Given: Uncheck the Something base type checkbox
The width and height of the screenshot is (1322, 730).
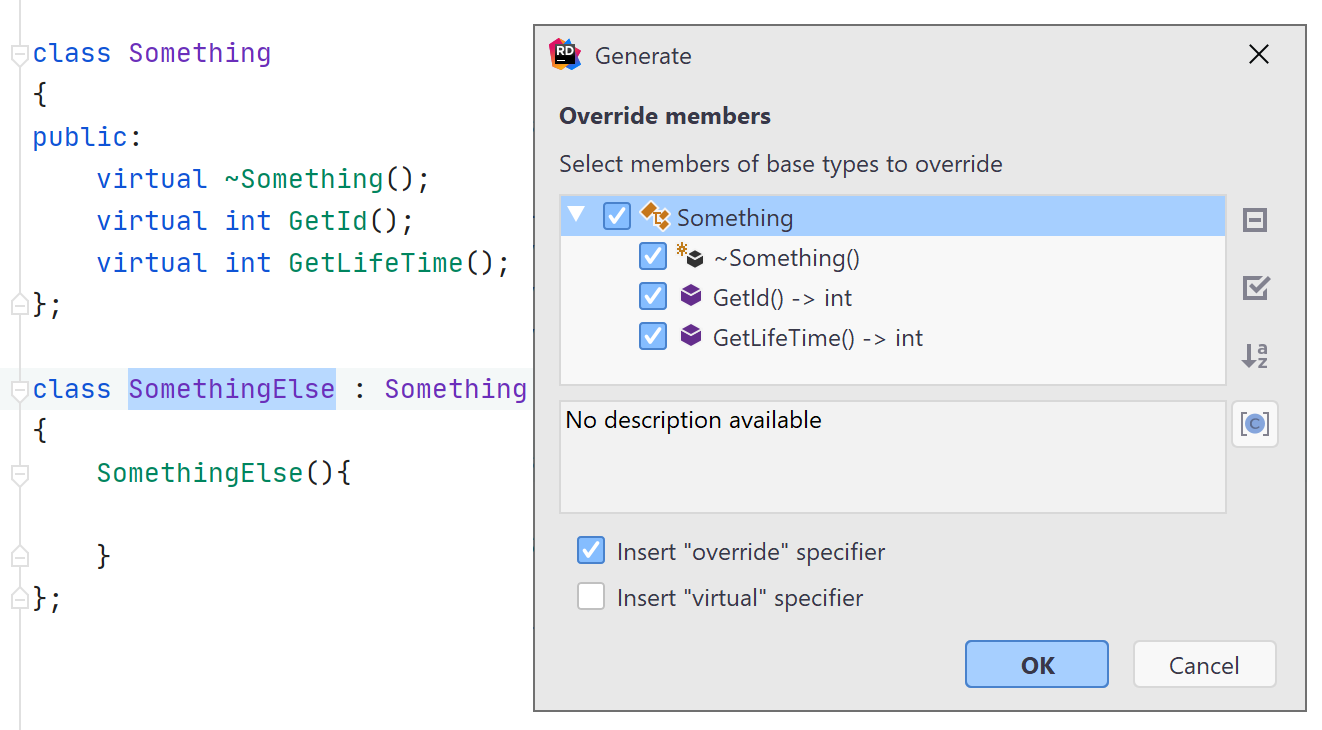Looking at the screenshot, I should click(617, 216).
